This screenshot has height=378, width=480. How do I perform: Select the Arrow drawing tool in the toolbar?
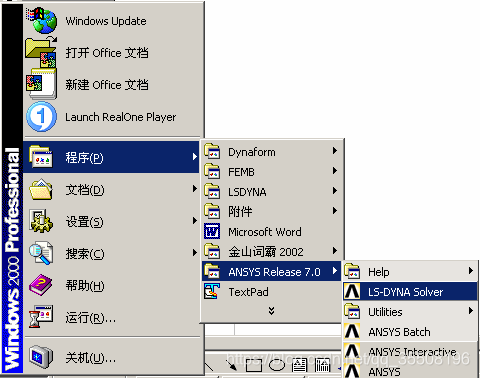[231, 365]
